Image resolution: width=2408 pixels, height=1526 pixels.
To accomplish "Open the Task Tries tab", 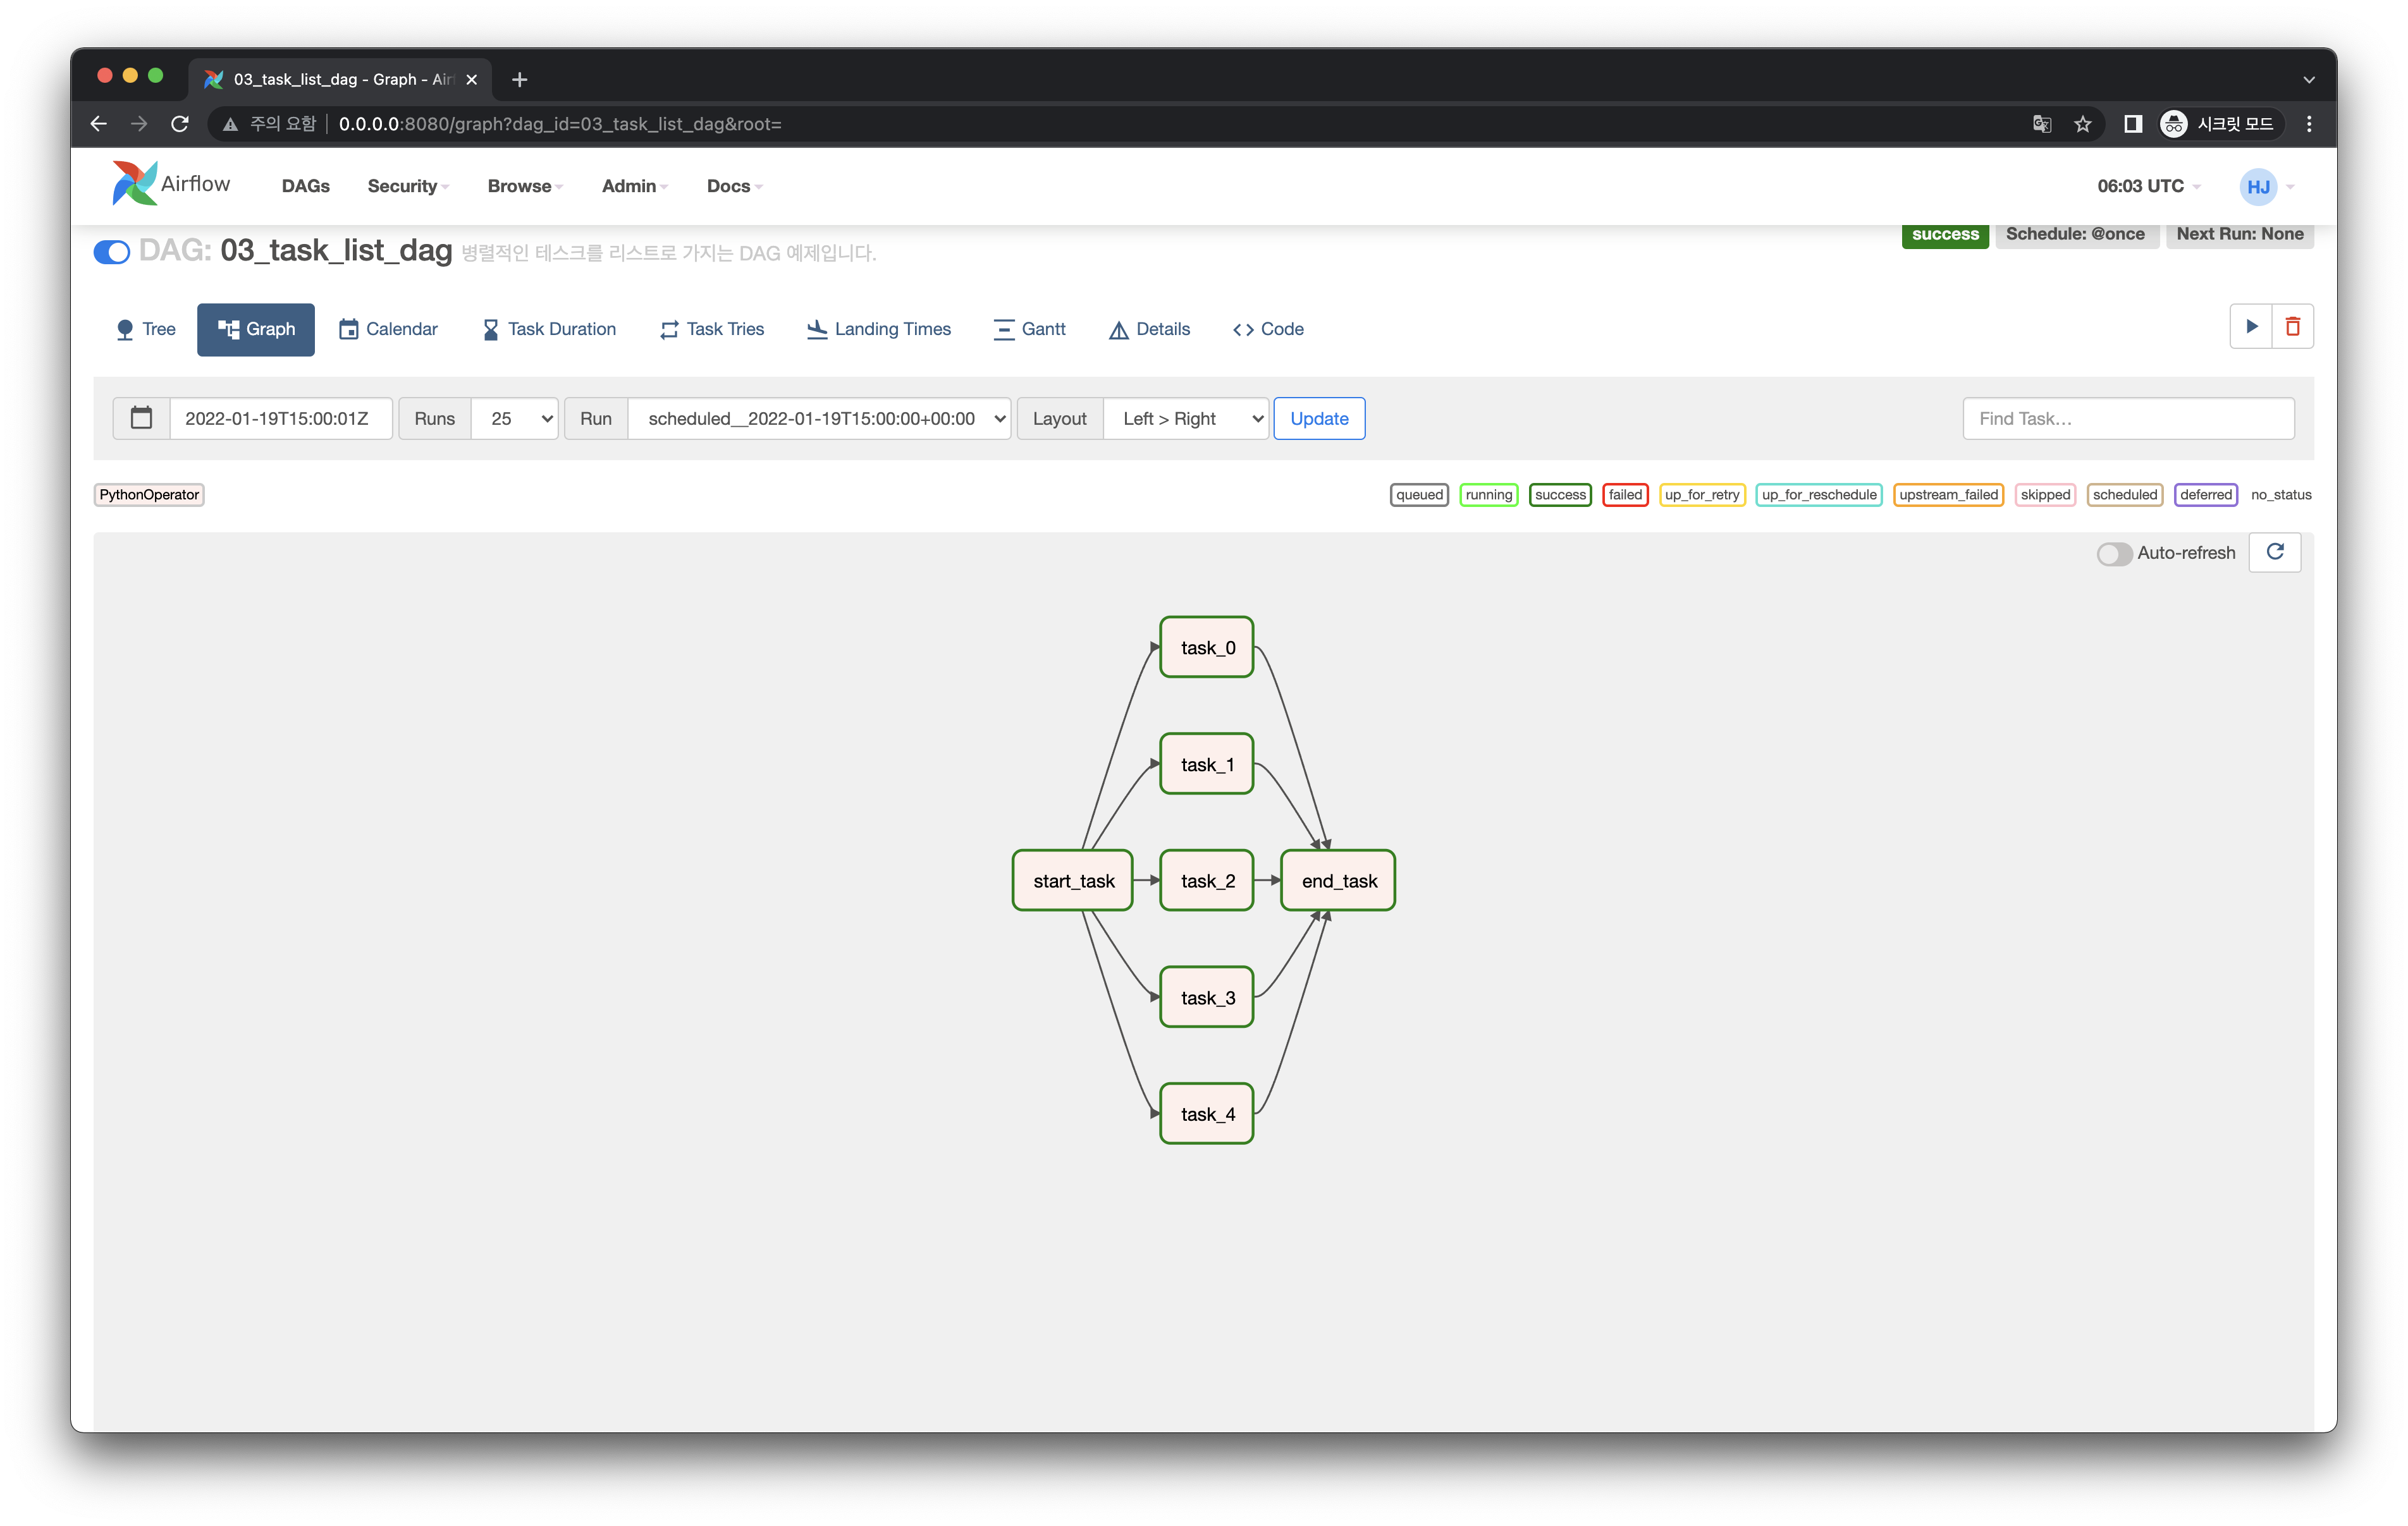I will 712,329.
